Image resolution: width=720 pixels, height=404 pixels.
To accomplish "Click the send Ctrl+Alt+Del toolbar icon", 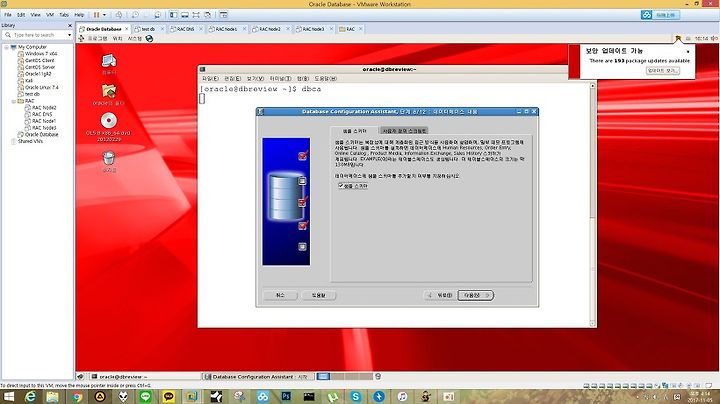I will point(119,15).
